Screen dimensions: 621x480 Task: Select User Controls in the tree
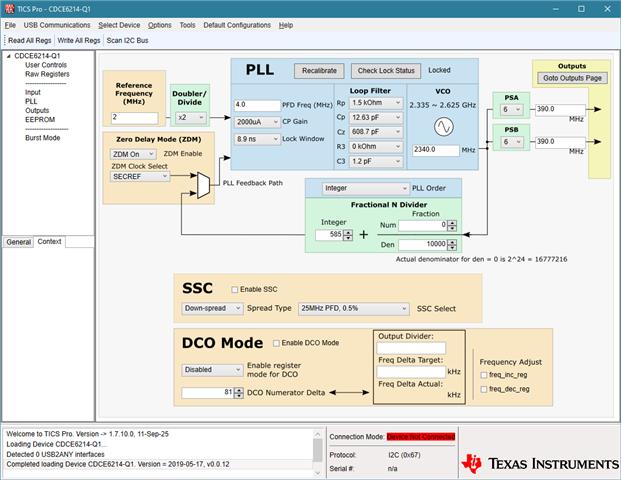point(46,65)
